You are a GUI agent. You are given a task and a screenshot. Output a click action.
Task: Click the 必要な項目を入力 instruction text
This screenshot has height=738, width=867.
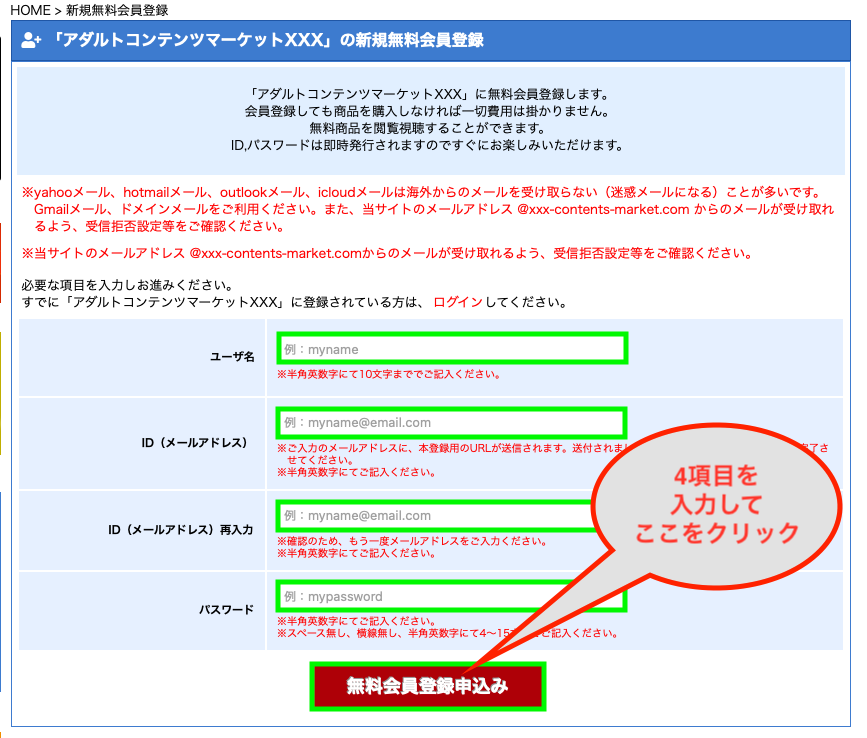(127, 285)
